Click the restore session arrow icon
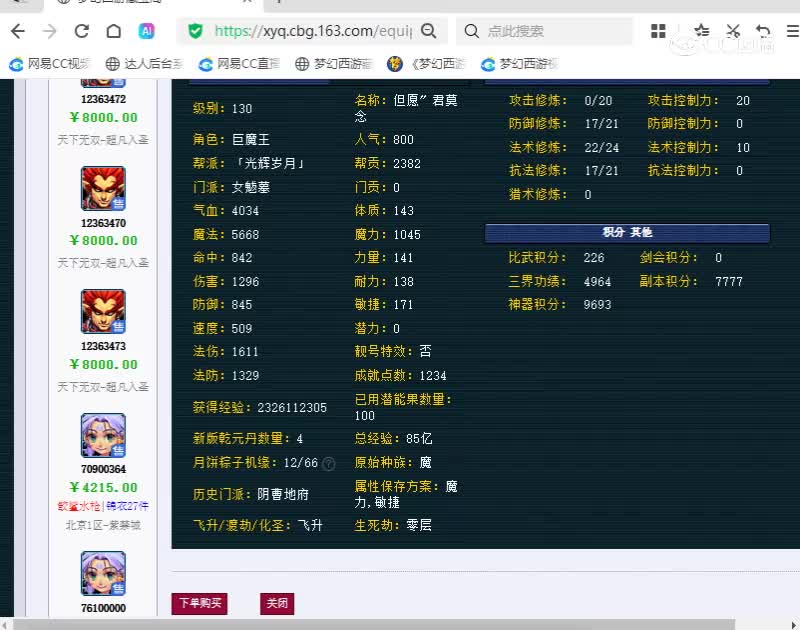The width and height of the screenshot is (800, 630). [x=764, y=31]
